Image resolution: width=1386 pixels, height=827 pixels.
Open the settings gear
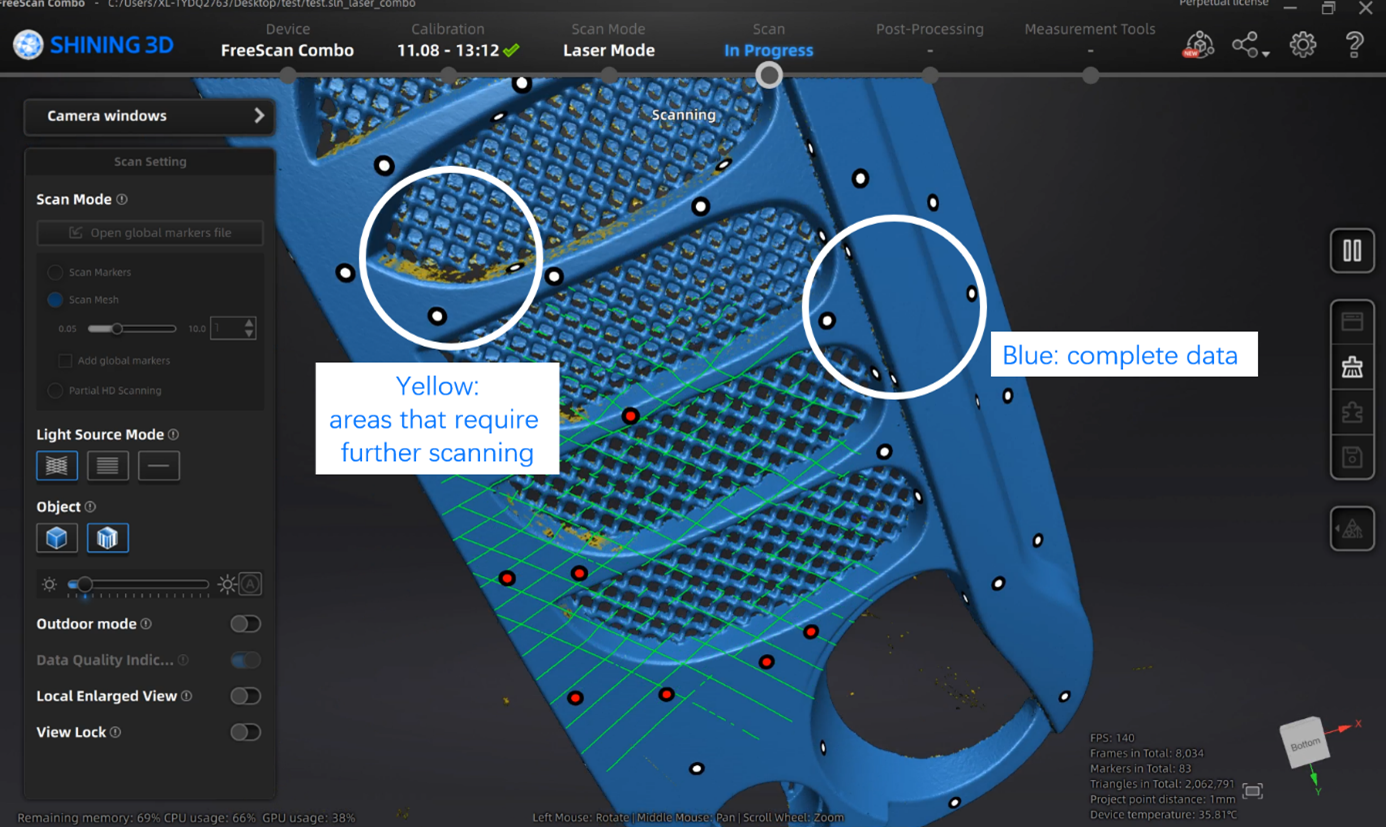[1303, 45]
